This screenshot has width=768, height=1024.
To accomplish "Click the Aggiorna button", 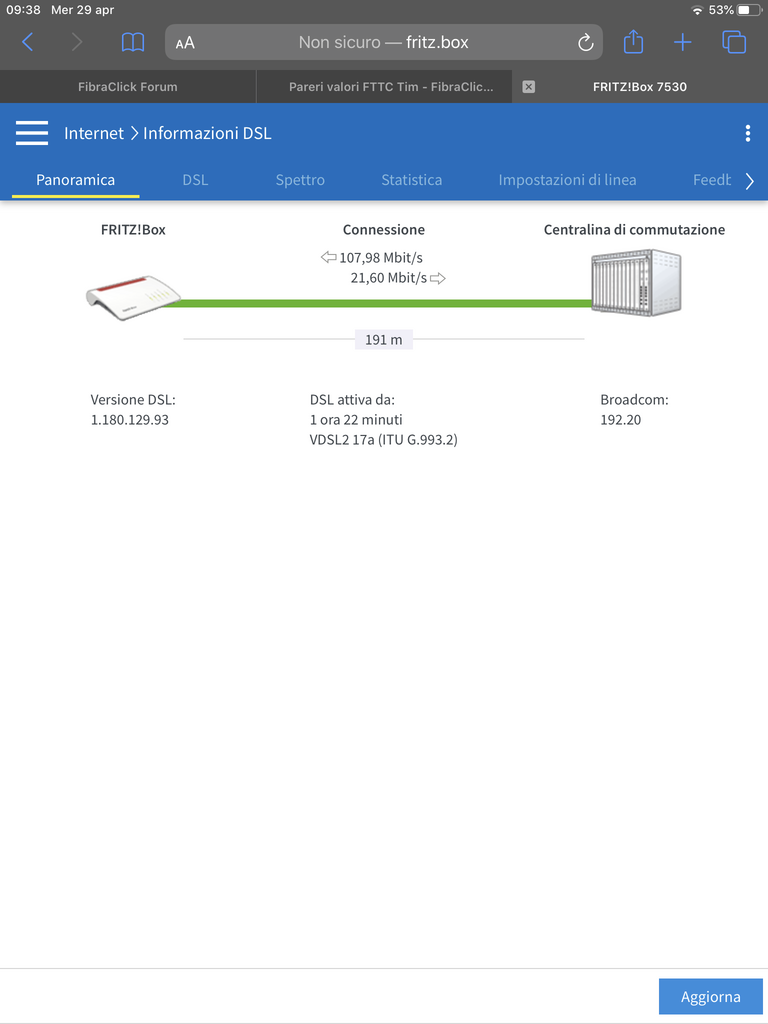I will [x=711, y=997].
